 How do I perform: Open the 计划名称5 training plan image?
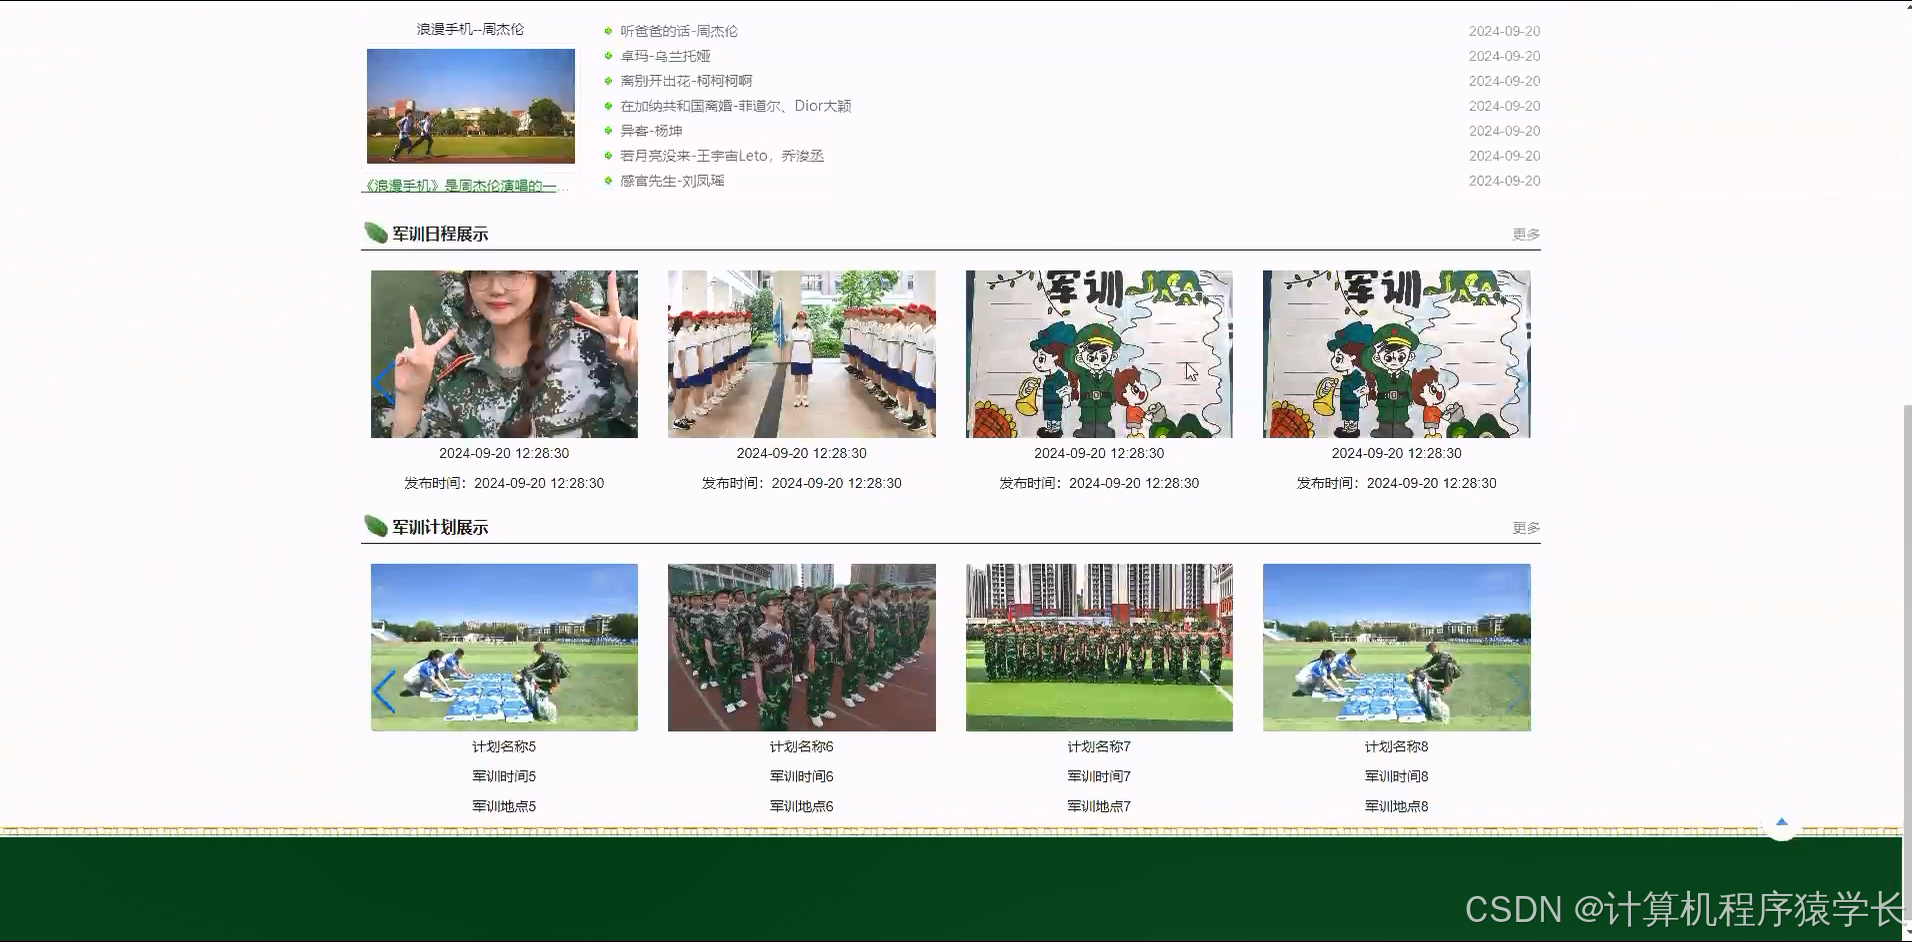(x=503, y=646)
